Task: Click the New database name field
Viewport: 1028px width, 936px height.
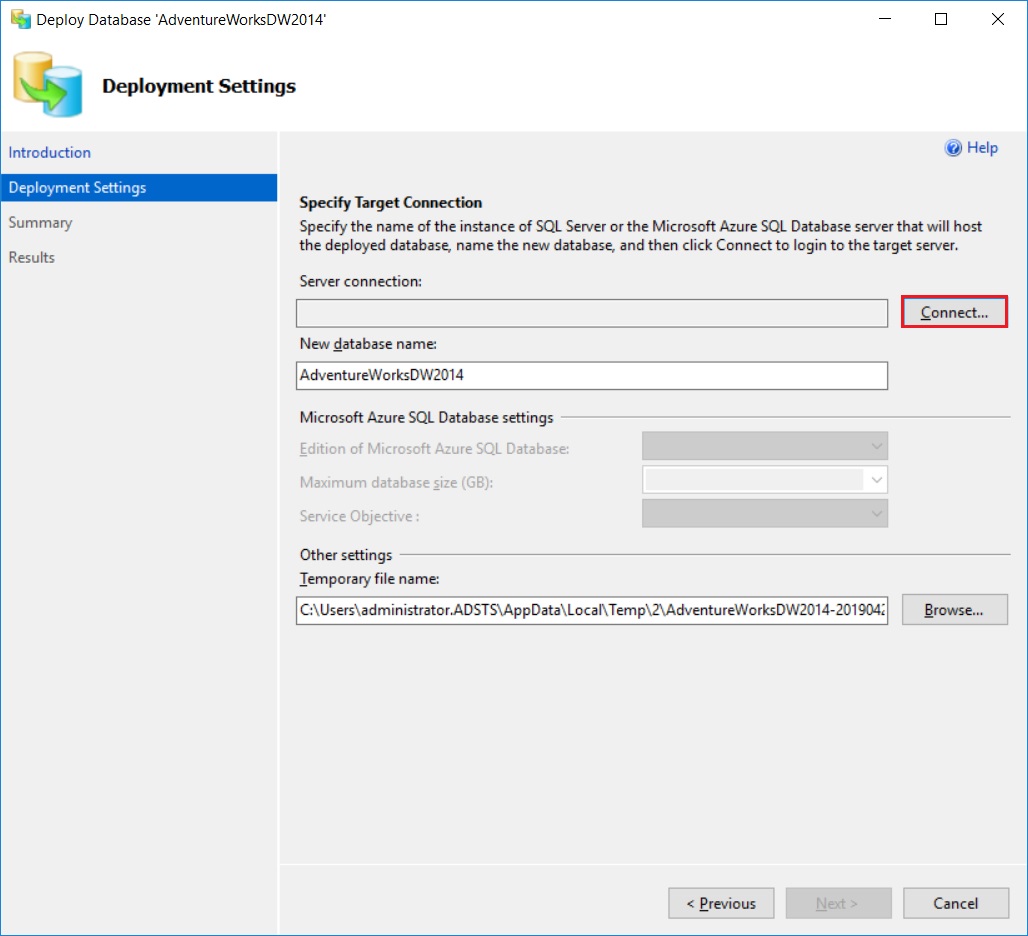Action: (x=591, y=376)
